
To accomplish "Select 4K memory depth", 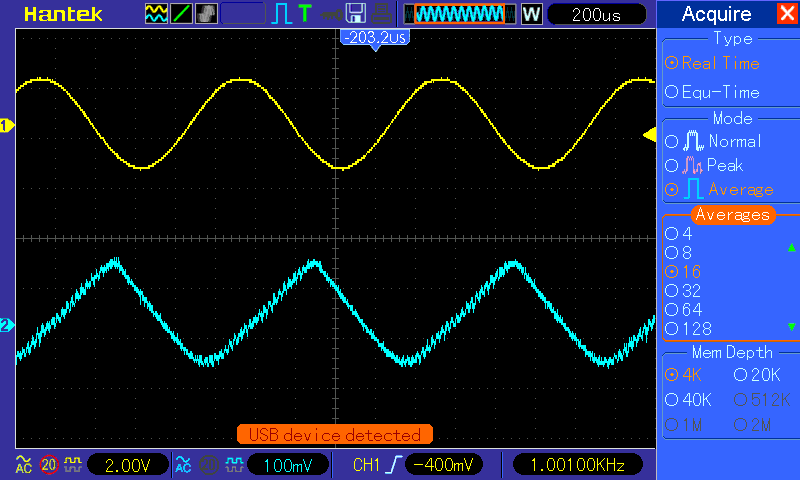I will point(684,375).
